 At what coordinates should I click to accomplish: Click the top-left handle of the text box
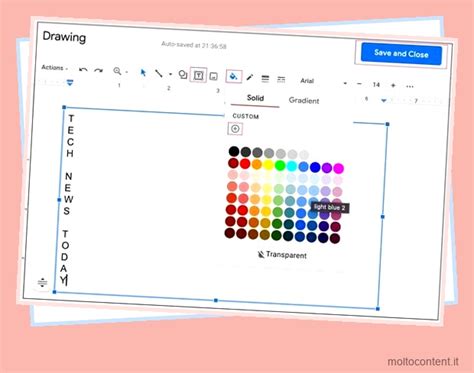coord(64,107)
